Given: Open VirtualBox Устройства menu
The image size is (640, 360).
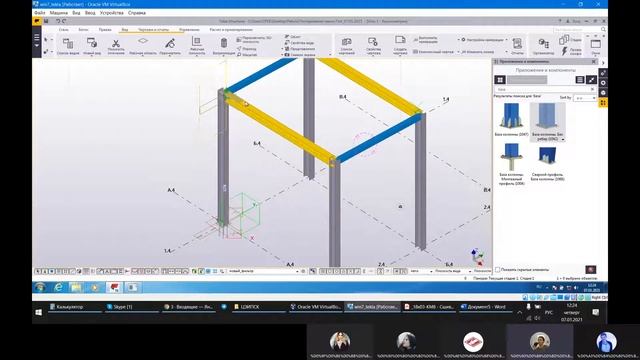Looking at the screenshot, I should click(111, 13).
